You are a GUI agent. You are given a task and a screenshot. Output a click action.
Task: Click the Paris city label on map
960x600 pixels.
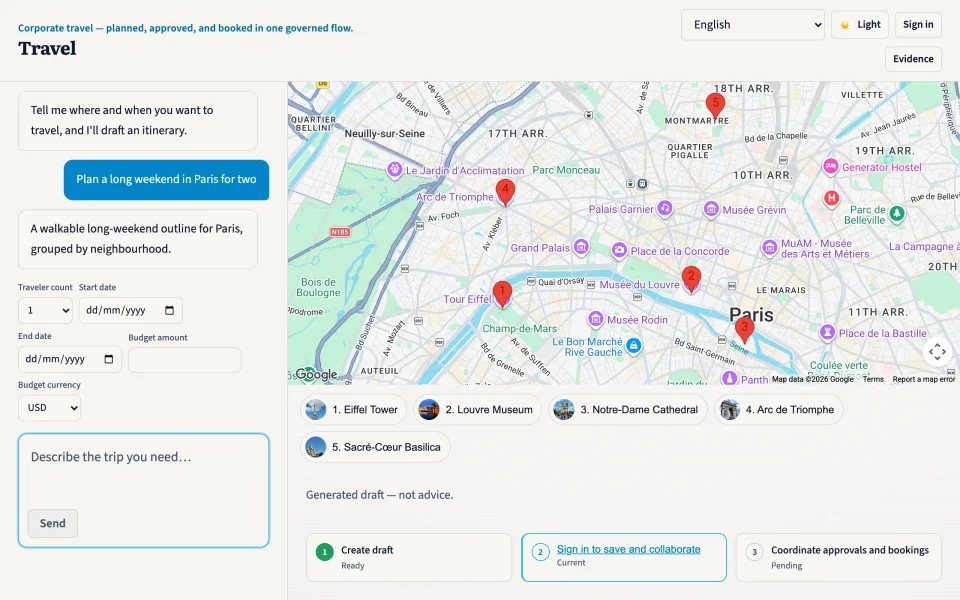pos(751,315)
